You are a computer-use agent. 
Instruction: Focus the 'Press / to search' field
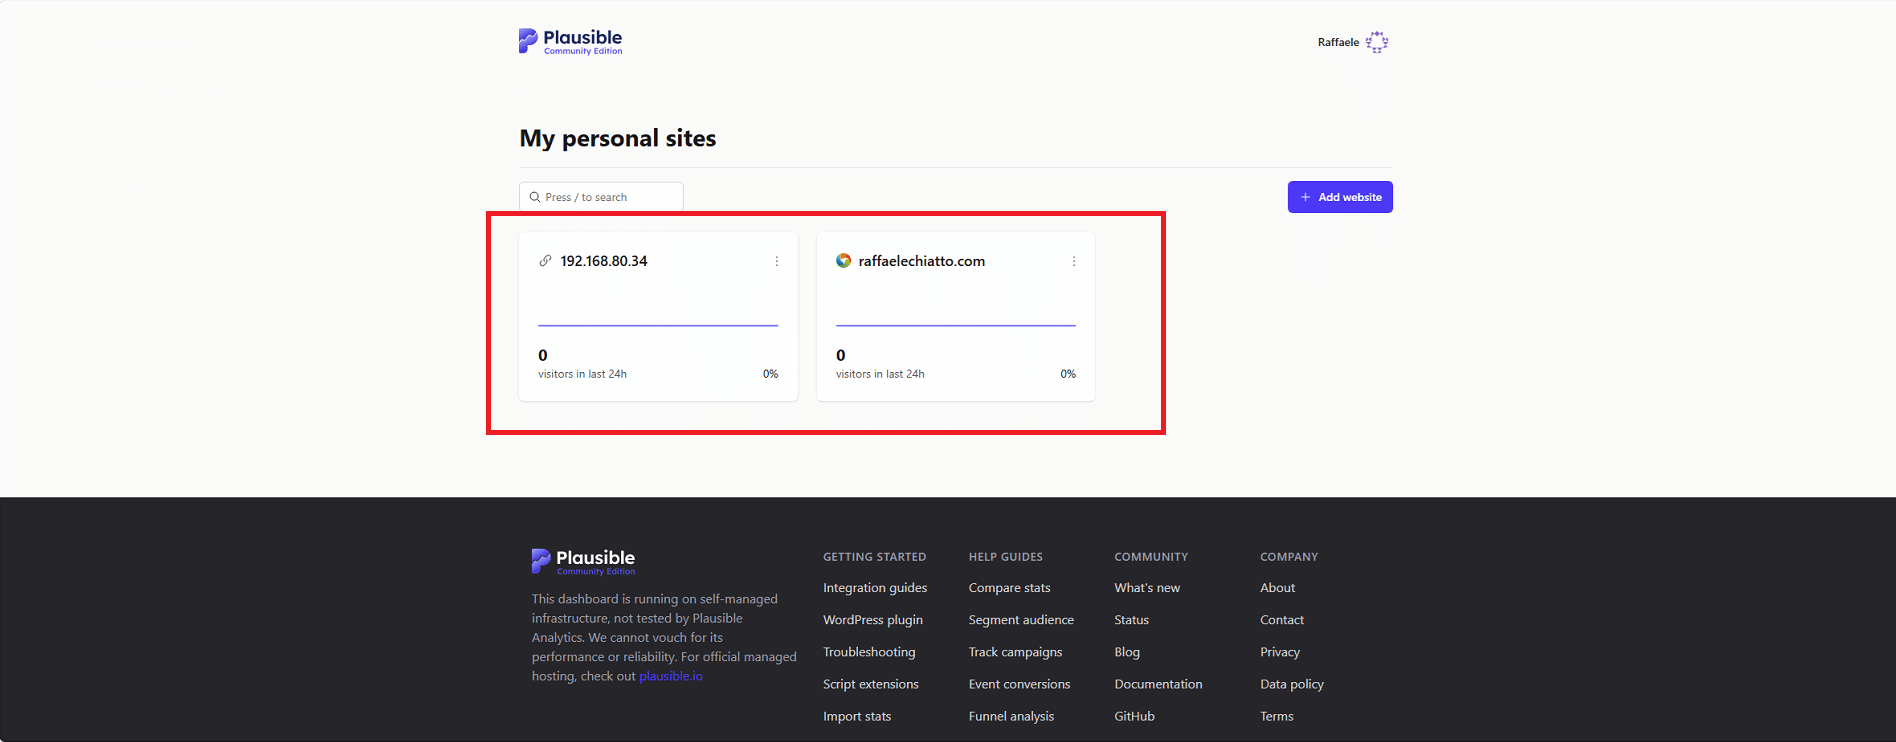click(x=601, y=197)
